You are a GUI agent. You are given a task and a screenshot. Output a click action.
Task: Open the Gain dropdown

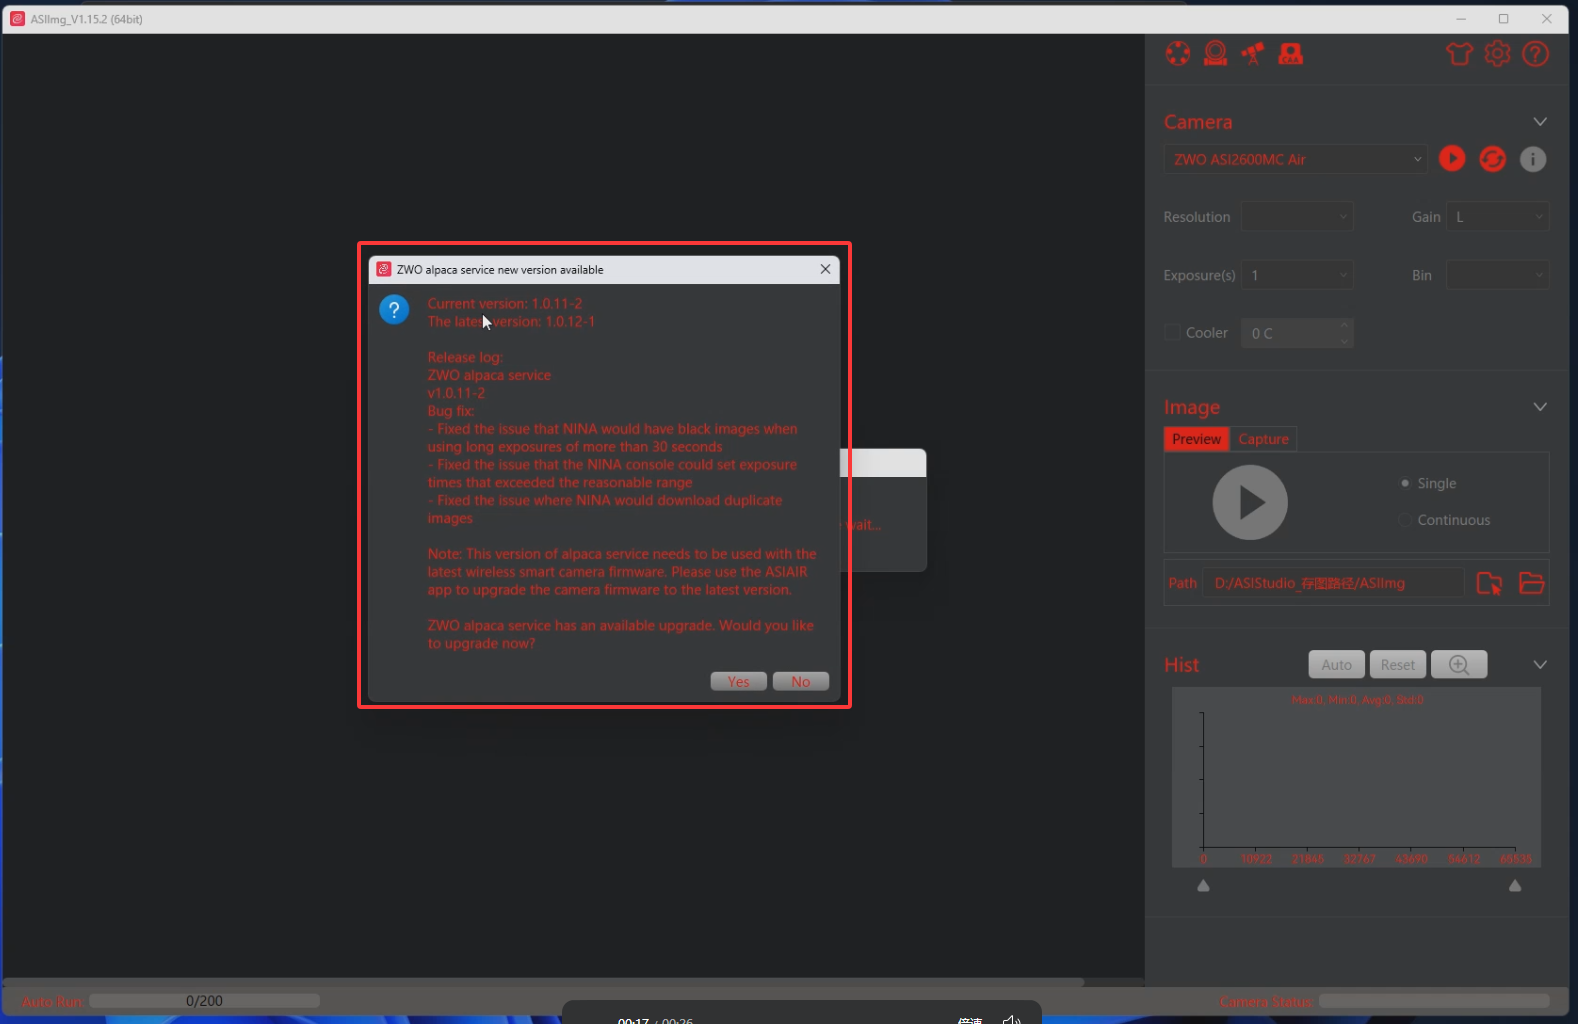(x=1498, y=217)
